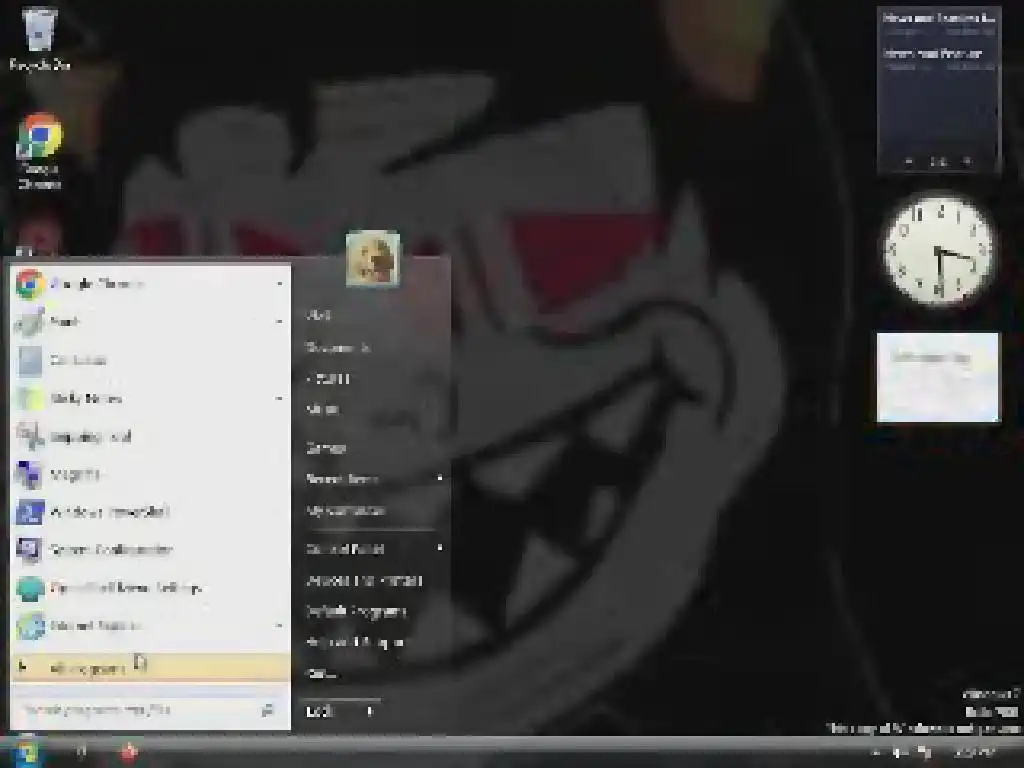Open Games from the Start menu
1024x768 pixels.
(x=326, y=448)
